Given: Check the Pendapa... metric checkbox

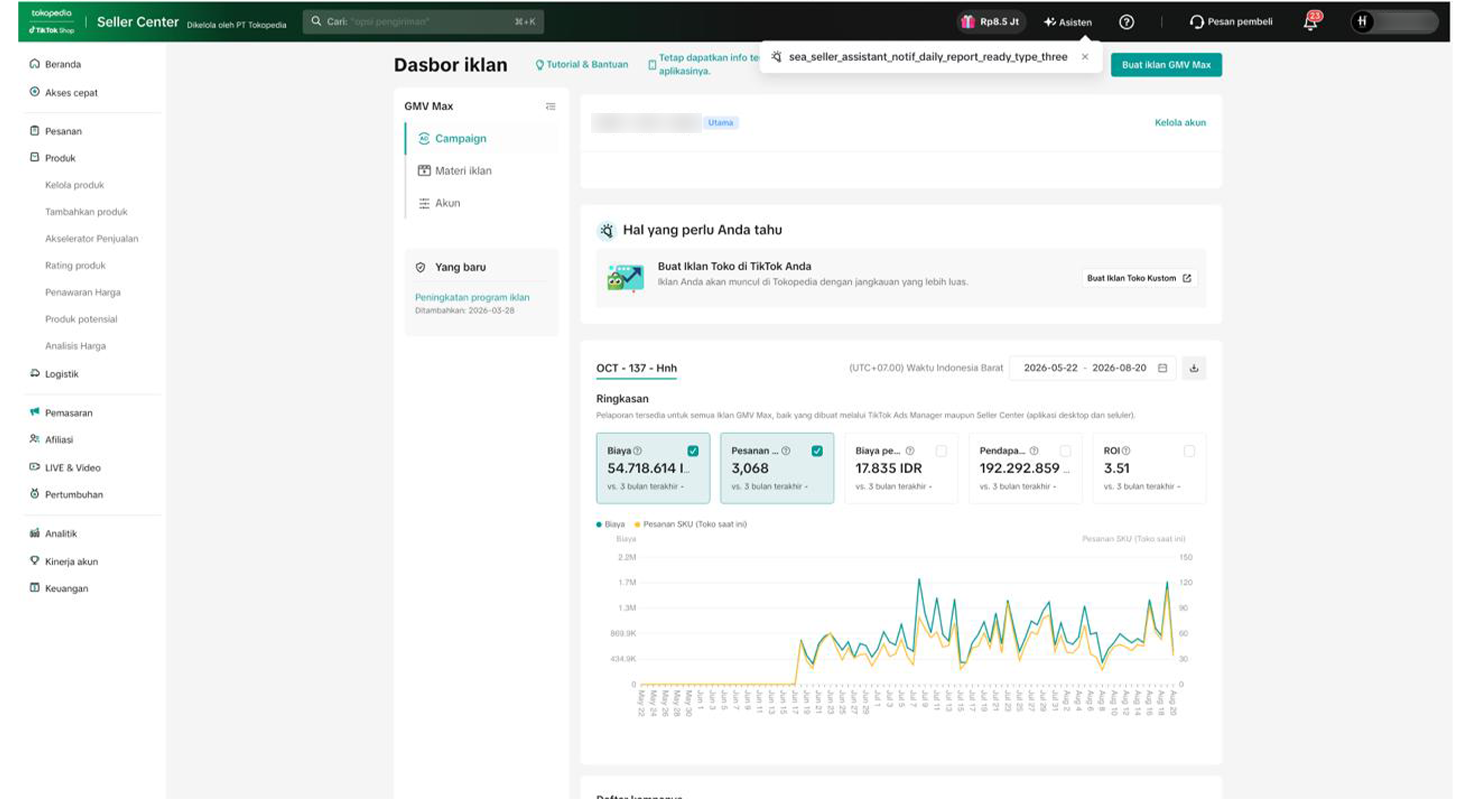Looking at the screenshot, I should [1065, 451].
